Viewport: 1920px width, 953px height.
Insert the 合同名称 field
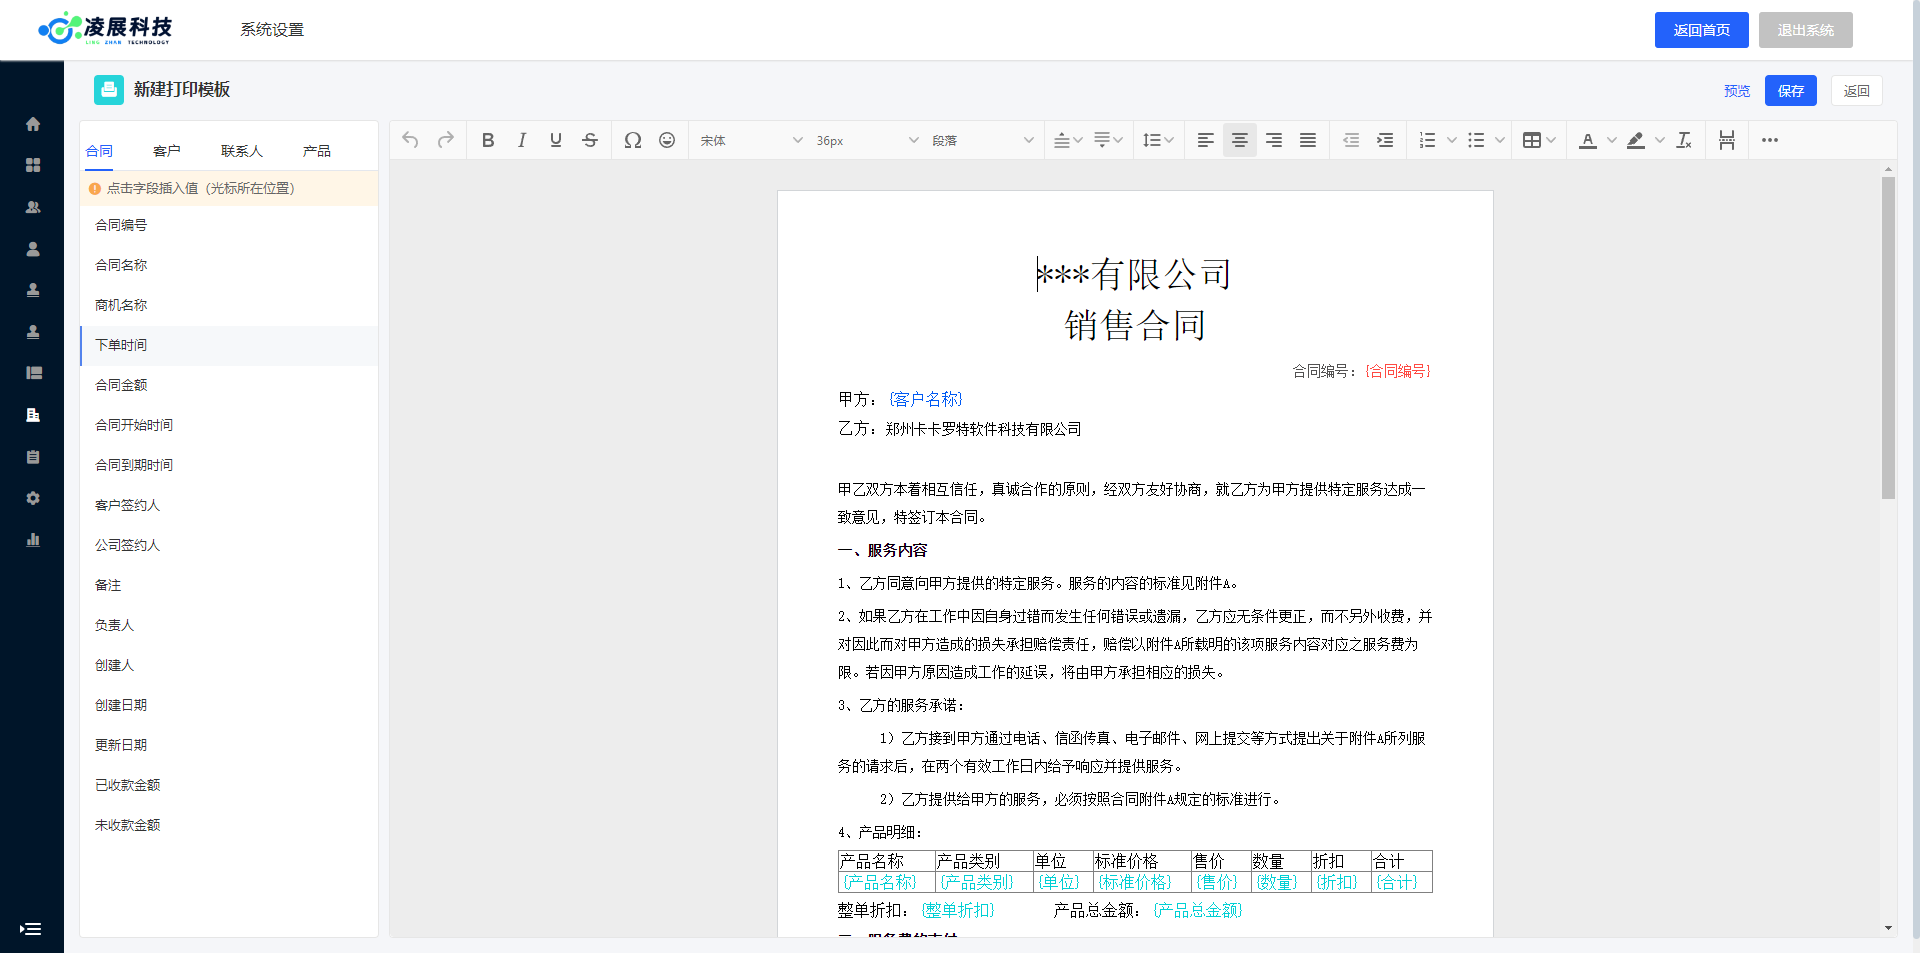[x=229, y=265]
